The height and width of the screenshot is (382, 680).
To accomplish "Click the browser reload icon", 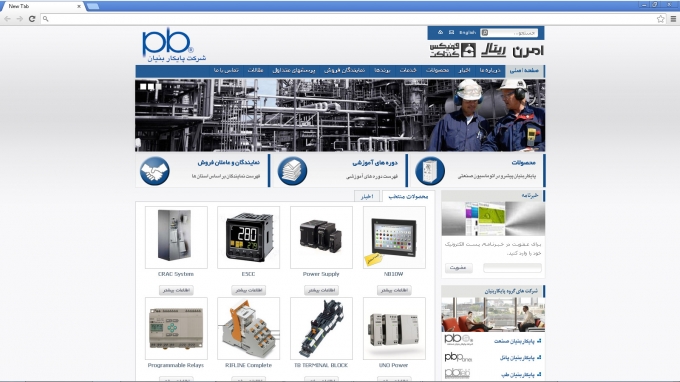I will [32, 19].
